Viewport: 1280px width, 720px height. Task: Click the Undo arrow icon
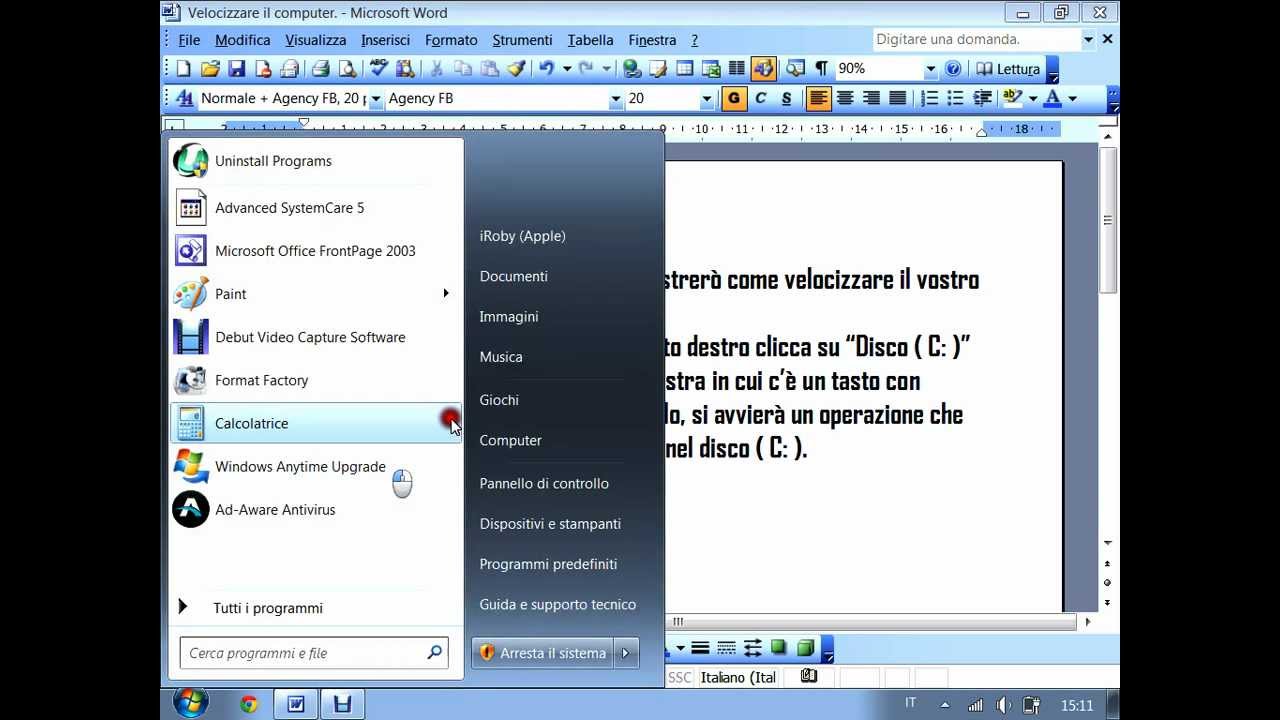546,69
